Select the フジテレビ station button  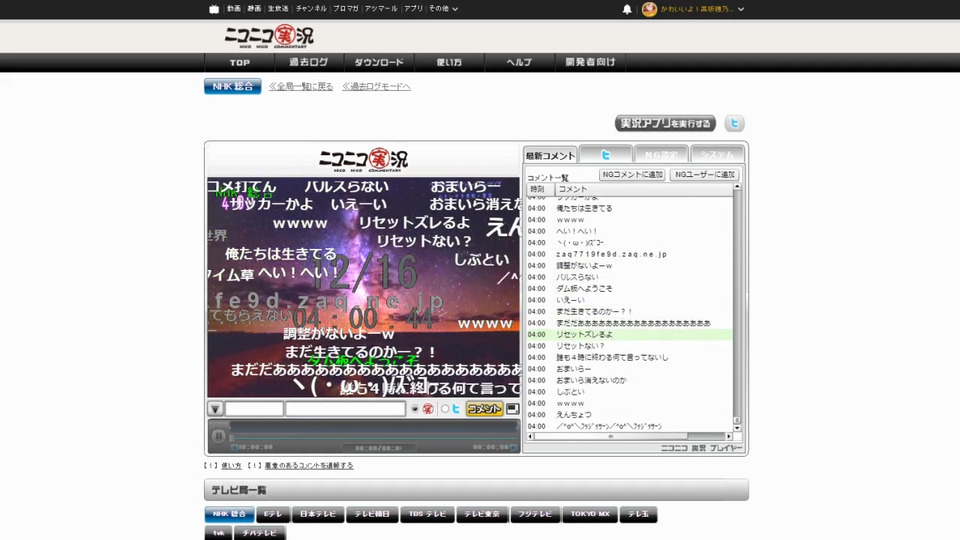tap(535, 514)
